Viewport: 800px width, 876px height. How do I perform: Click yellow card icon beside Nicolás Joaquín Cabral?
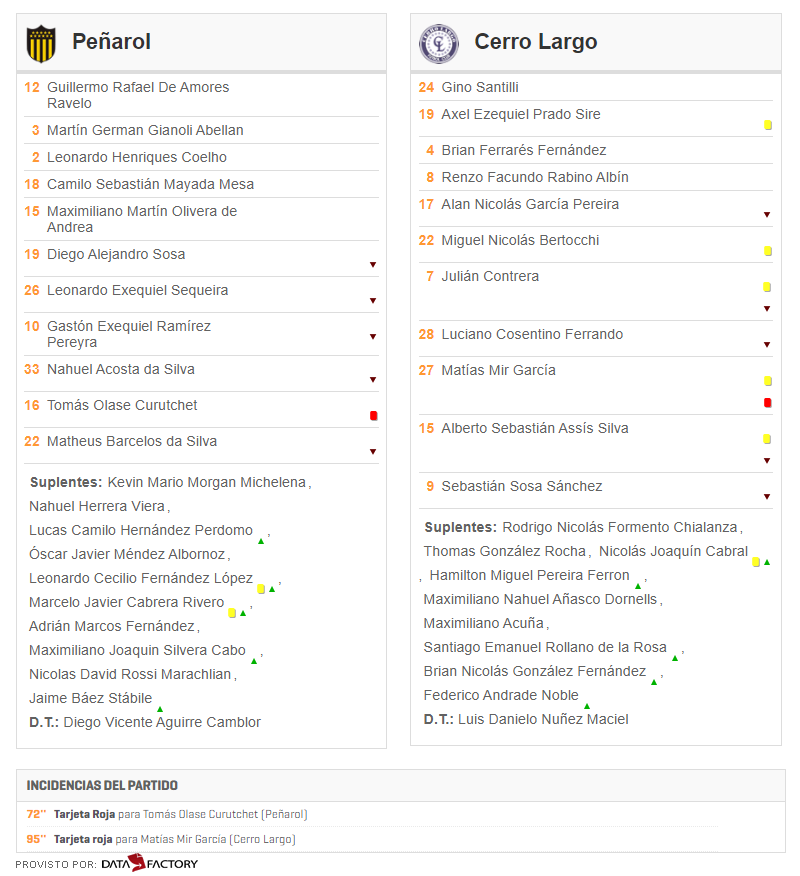tap(756, 562)
